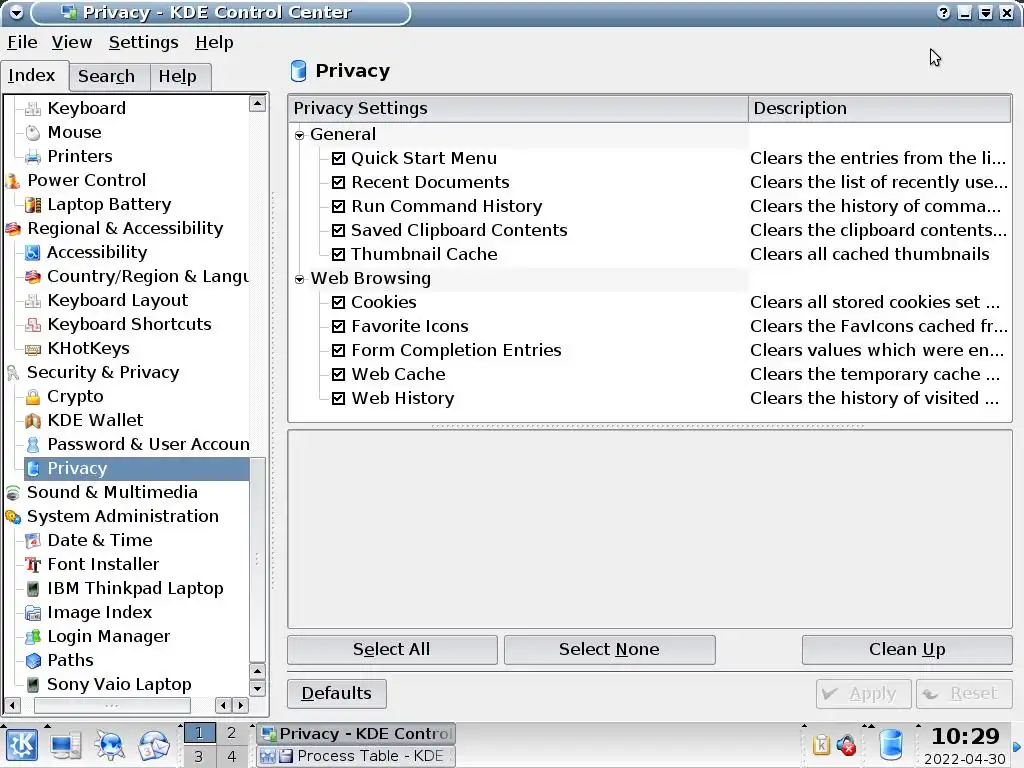
Task: Click the Sound & Multimedia category icon
Action: click(x=13, y=492)
